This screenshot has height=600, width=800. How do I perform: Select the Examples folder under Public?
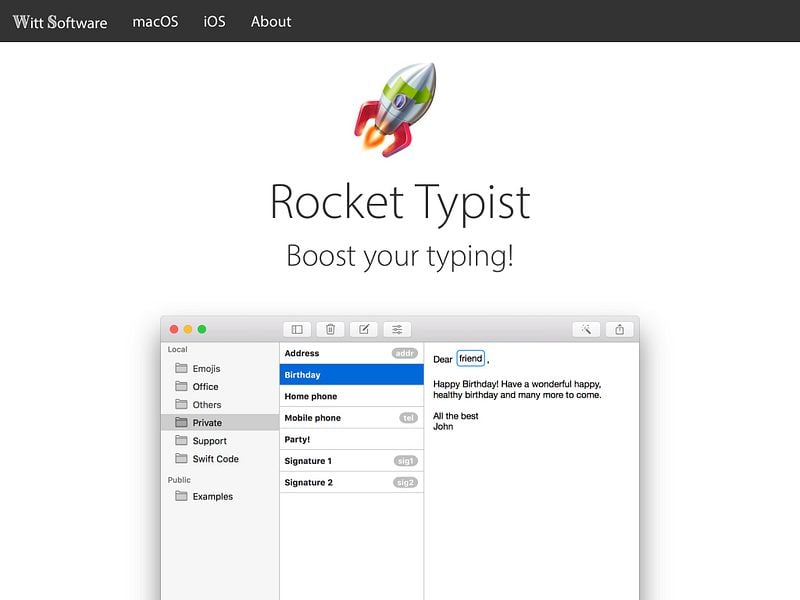[x=220, y=496]
